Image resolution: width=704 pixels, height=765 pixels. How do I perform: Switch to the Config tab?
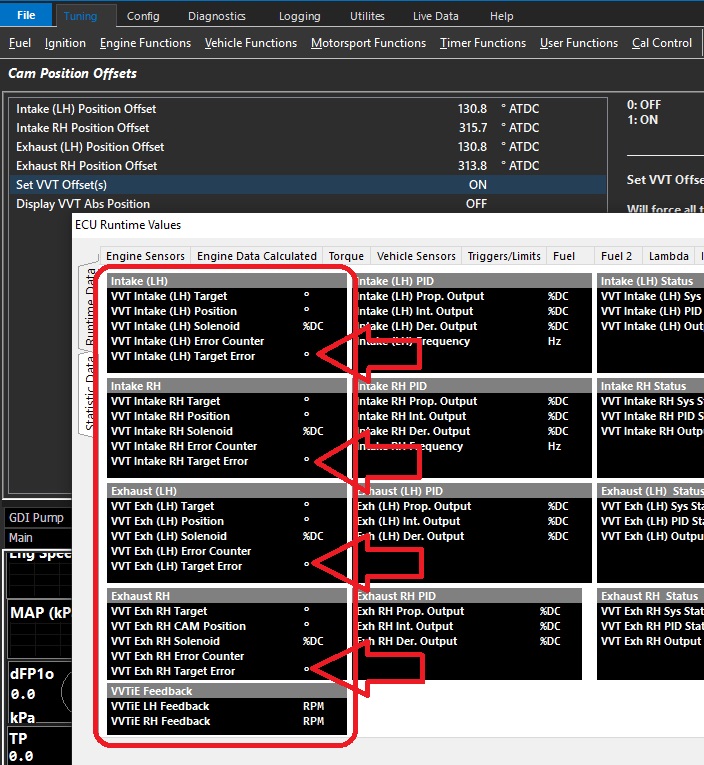click(143, 16)
